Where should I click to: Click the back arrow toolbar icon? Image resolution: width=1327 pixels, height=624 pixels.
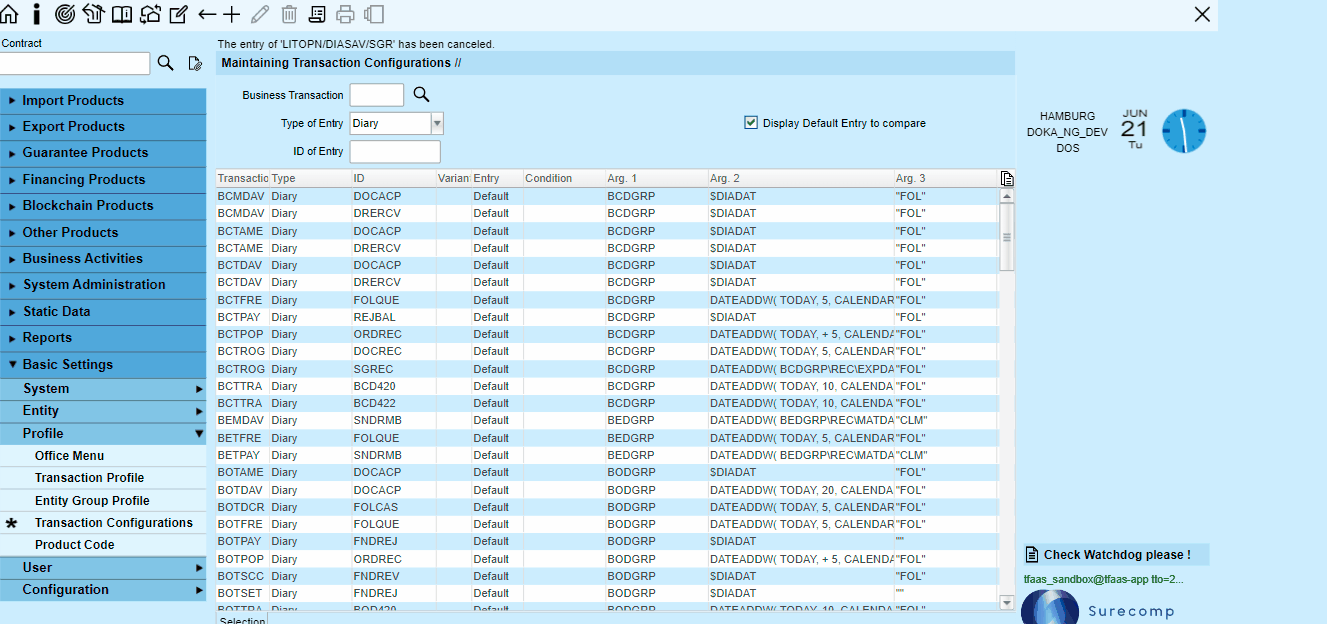tap(207, 14)
